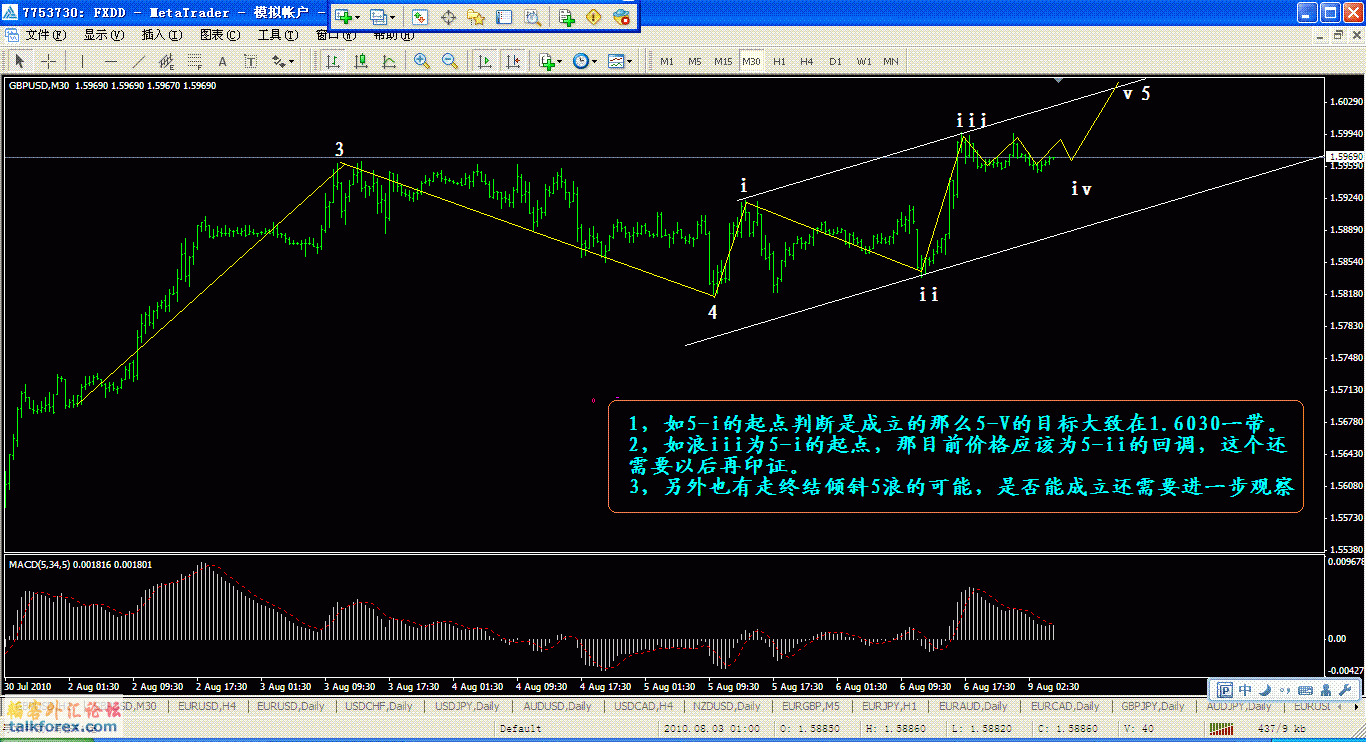The image size is (1366, 742).
Task: Switch to USDCAD,H4 chart tab
Action: [643, 706]
